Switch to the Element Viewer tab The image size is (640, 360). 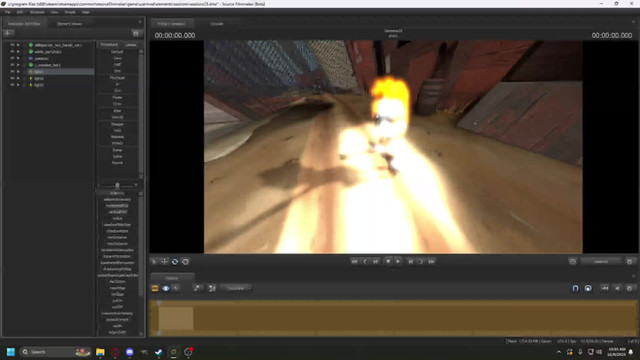coord(69,24)
